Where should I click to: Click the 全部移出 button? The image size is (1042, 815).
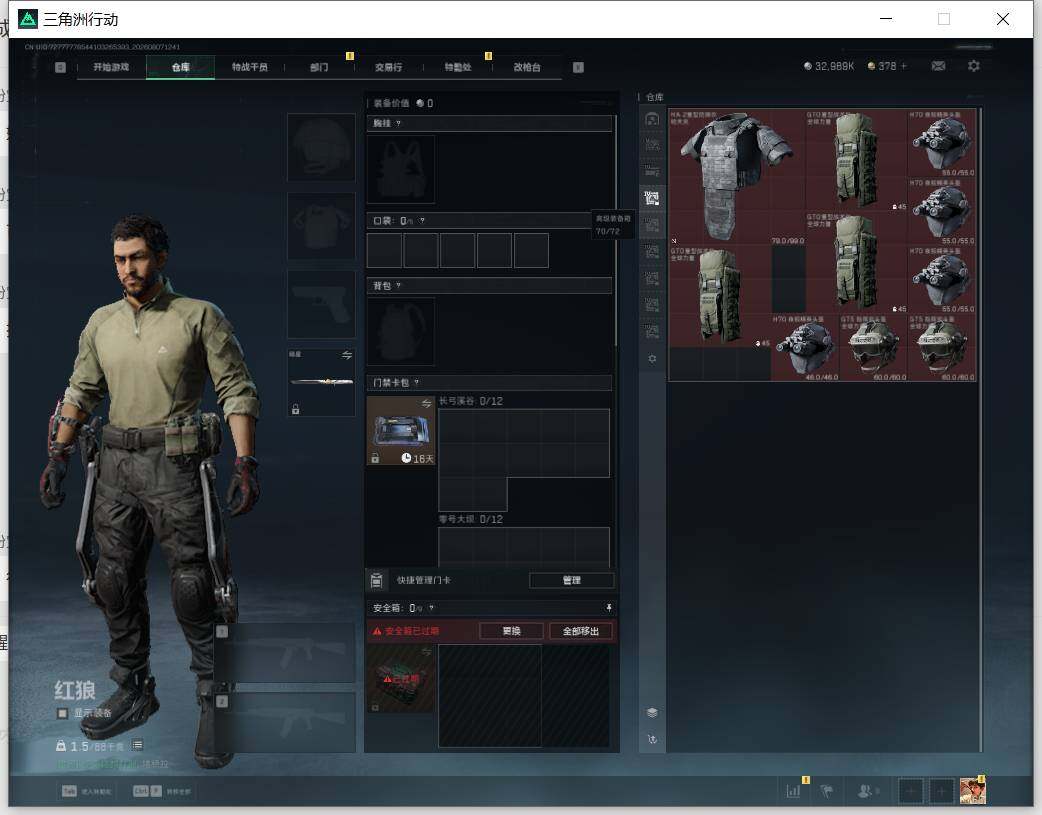point(581,631)
